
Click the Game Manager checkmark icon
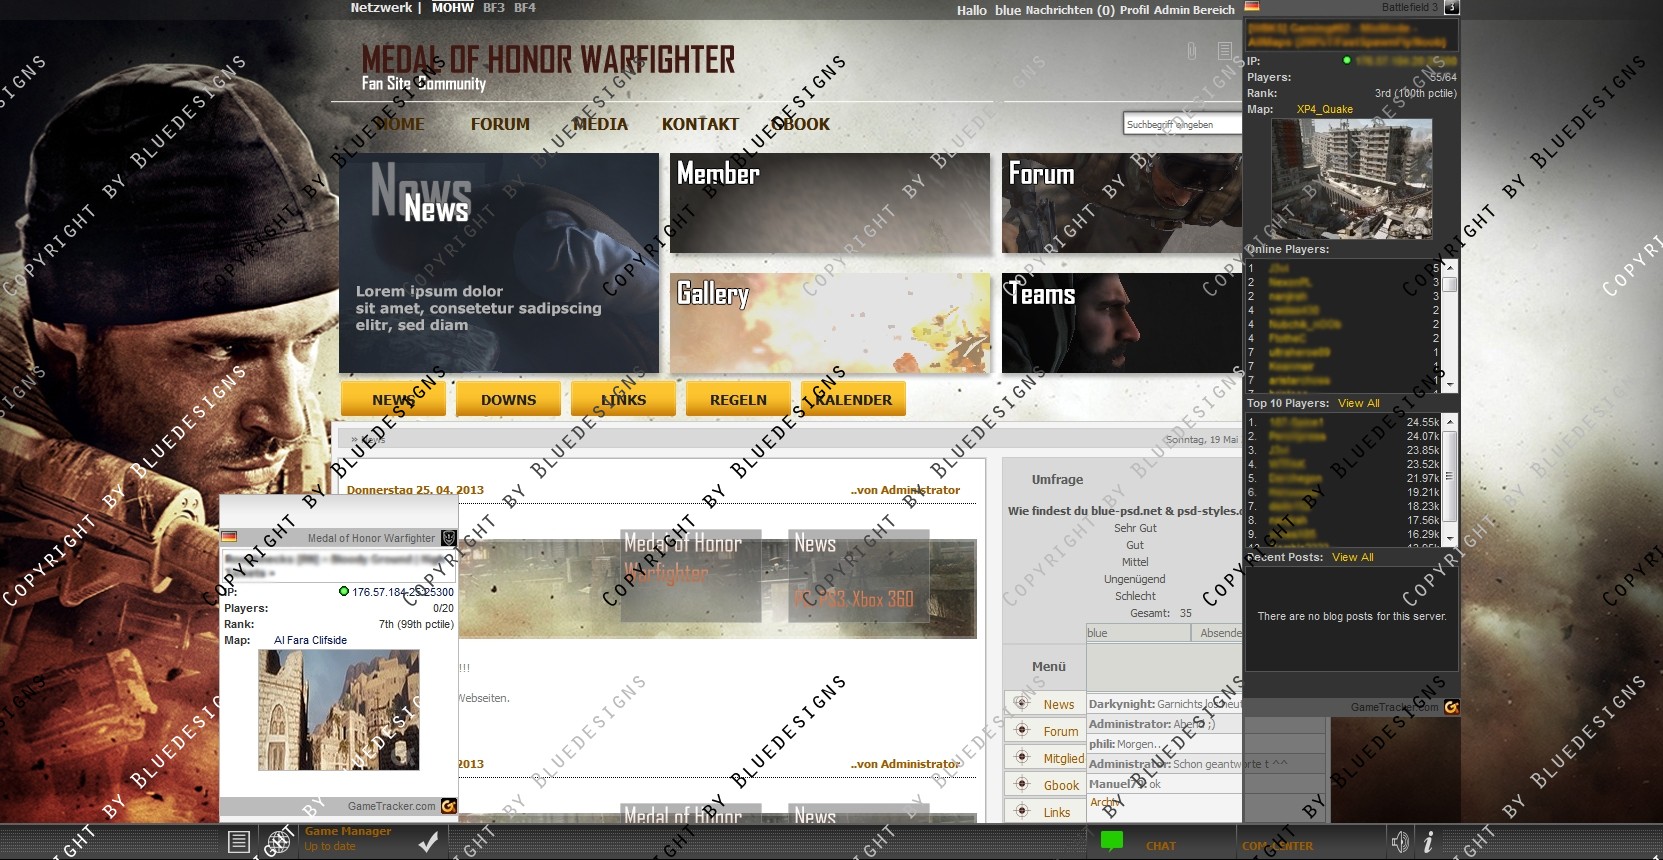pos(428,842)
